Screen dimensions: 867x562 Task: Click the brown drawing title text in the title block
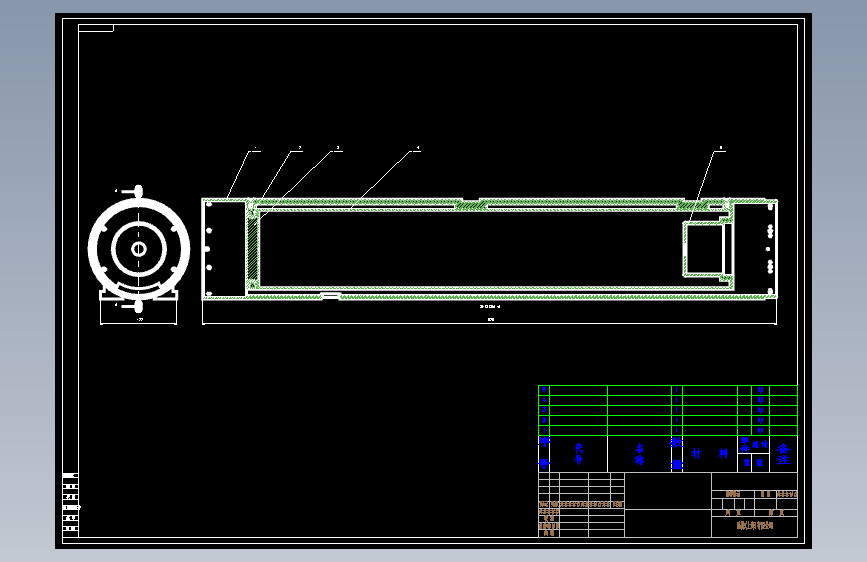(755, 525)
